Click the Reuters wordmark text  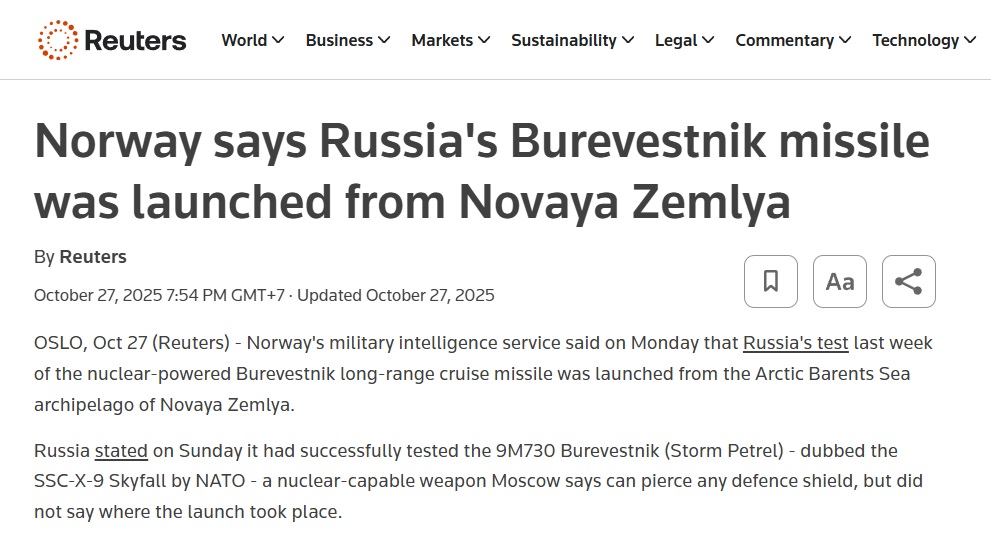[x=135, y=40]
